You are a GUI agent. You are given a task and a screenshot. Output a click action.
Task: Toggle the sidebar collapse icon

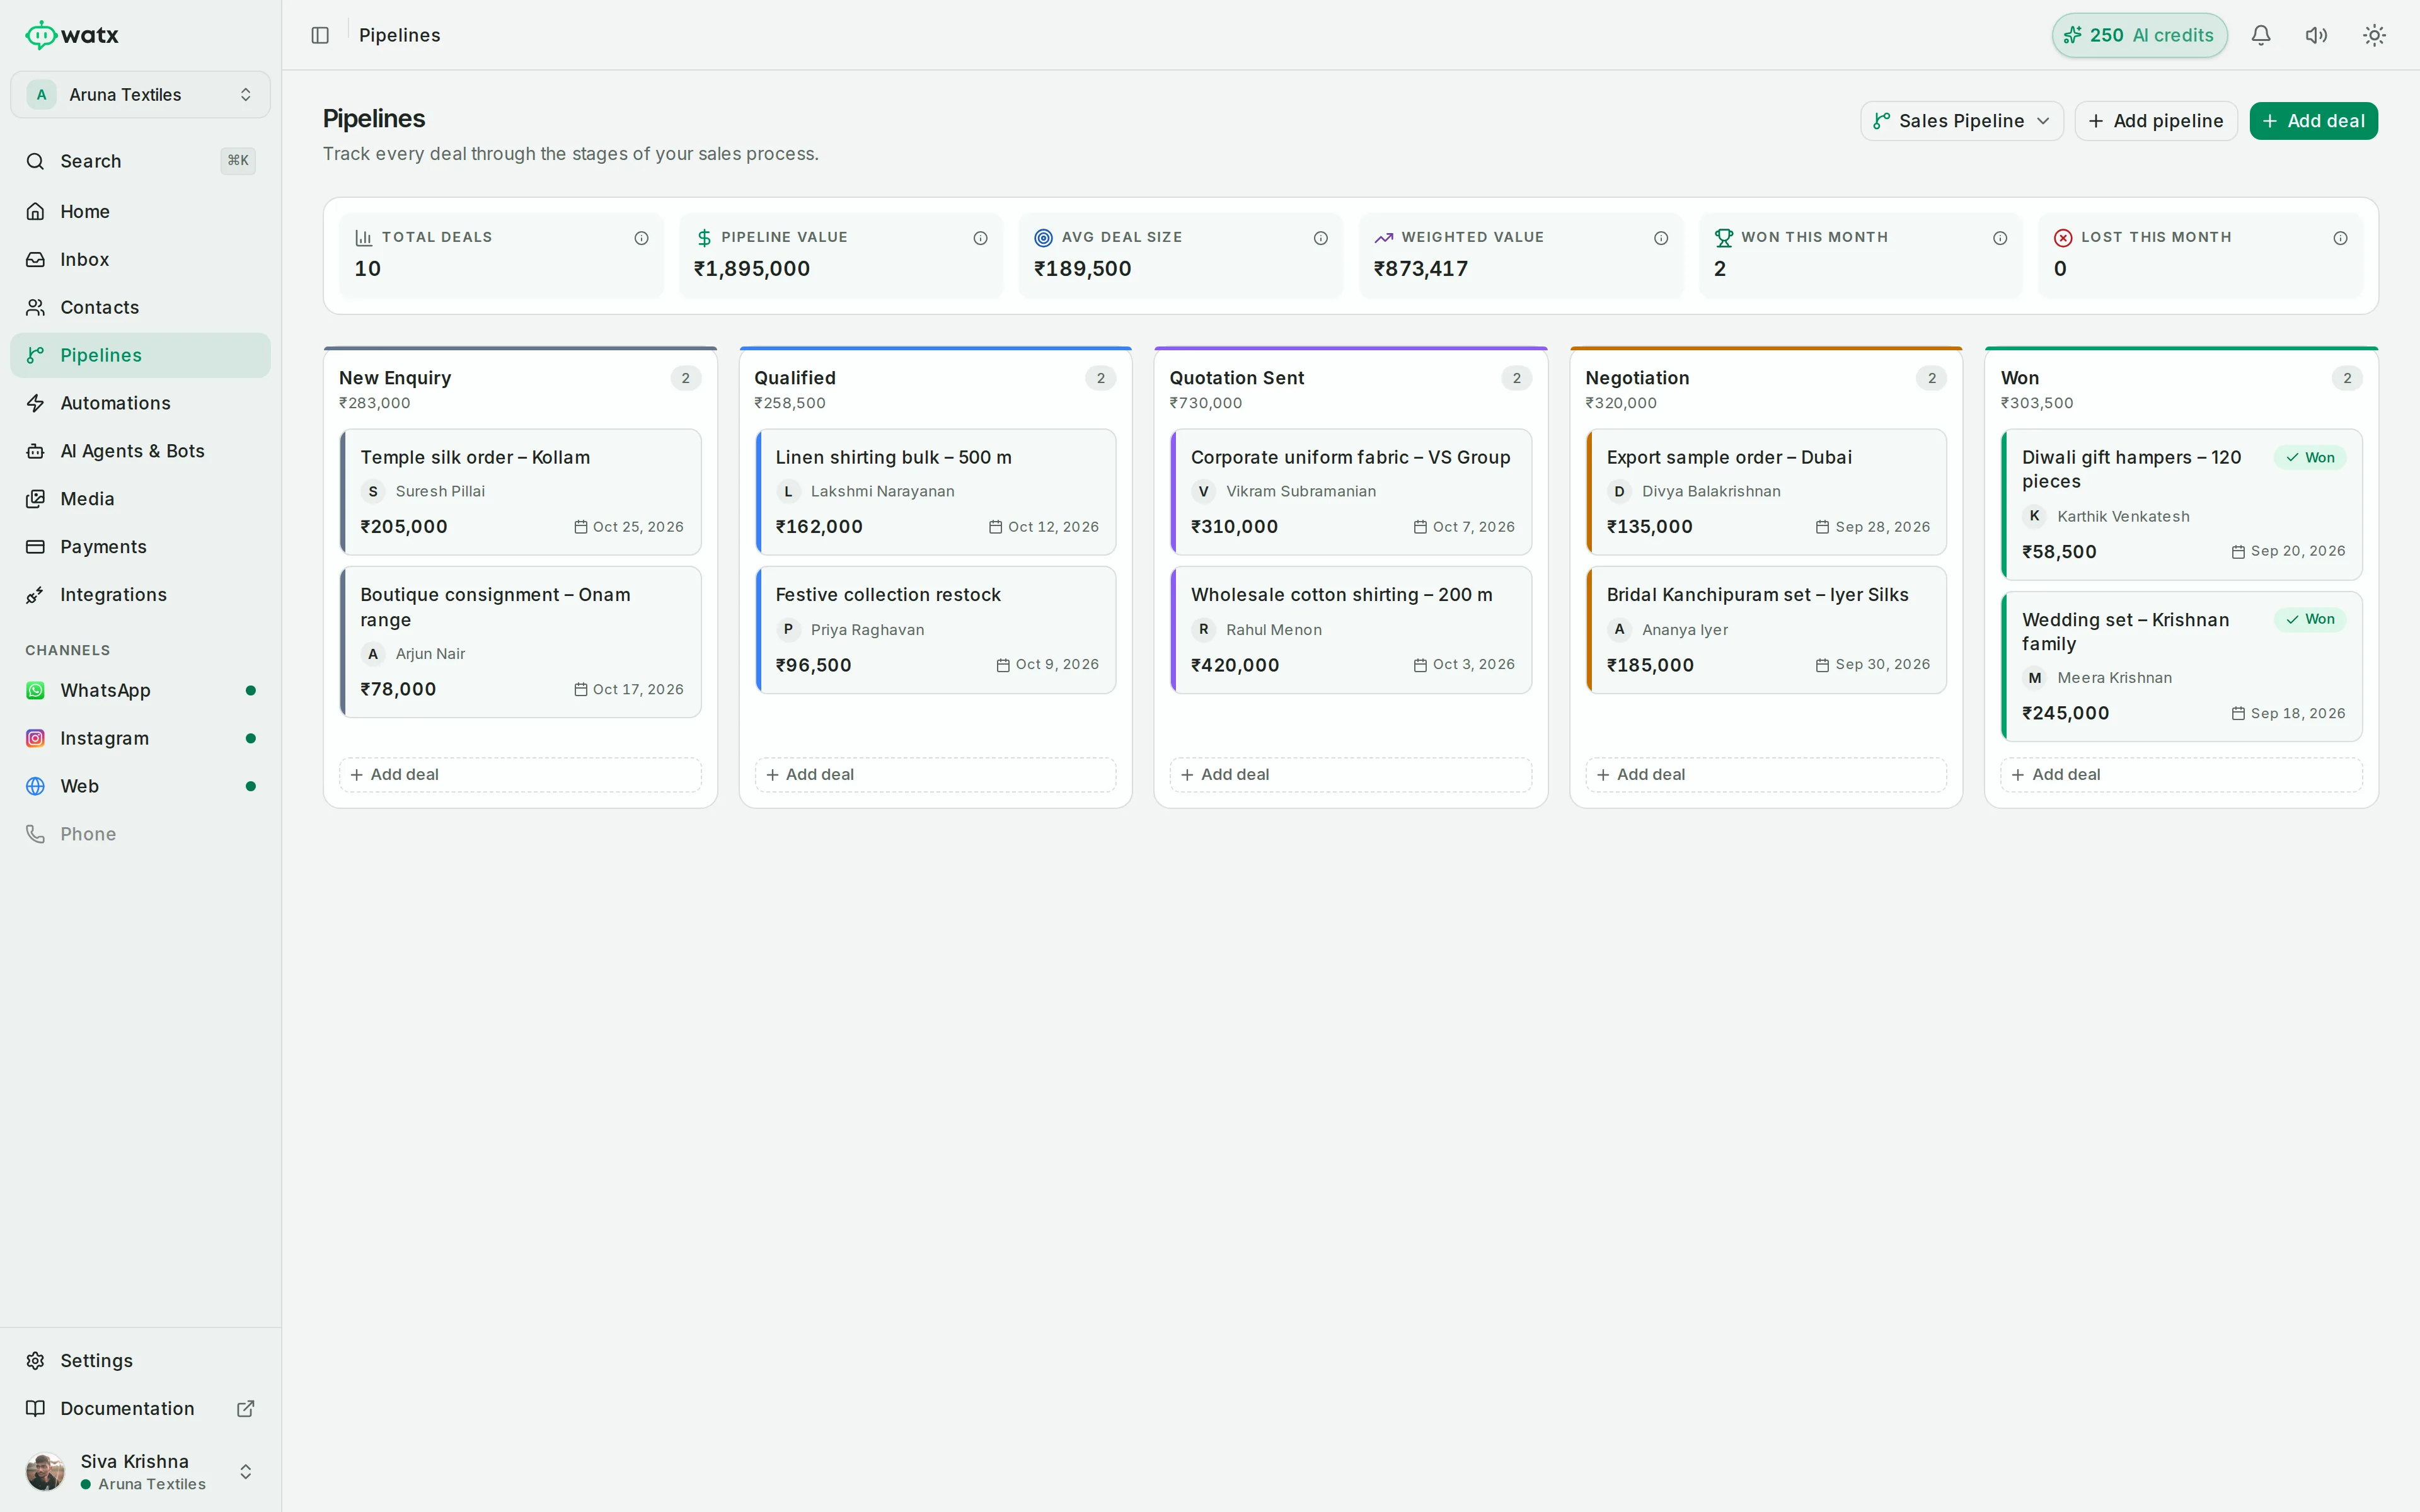[x=320, y=35]
